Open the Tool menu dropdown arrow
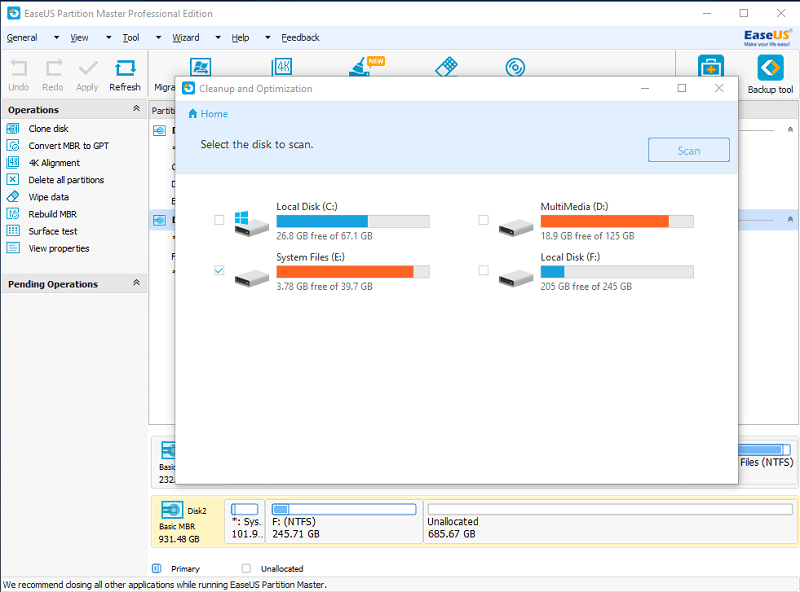 point(158,38)
